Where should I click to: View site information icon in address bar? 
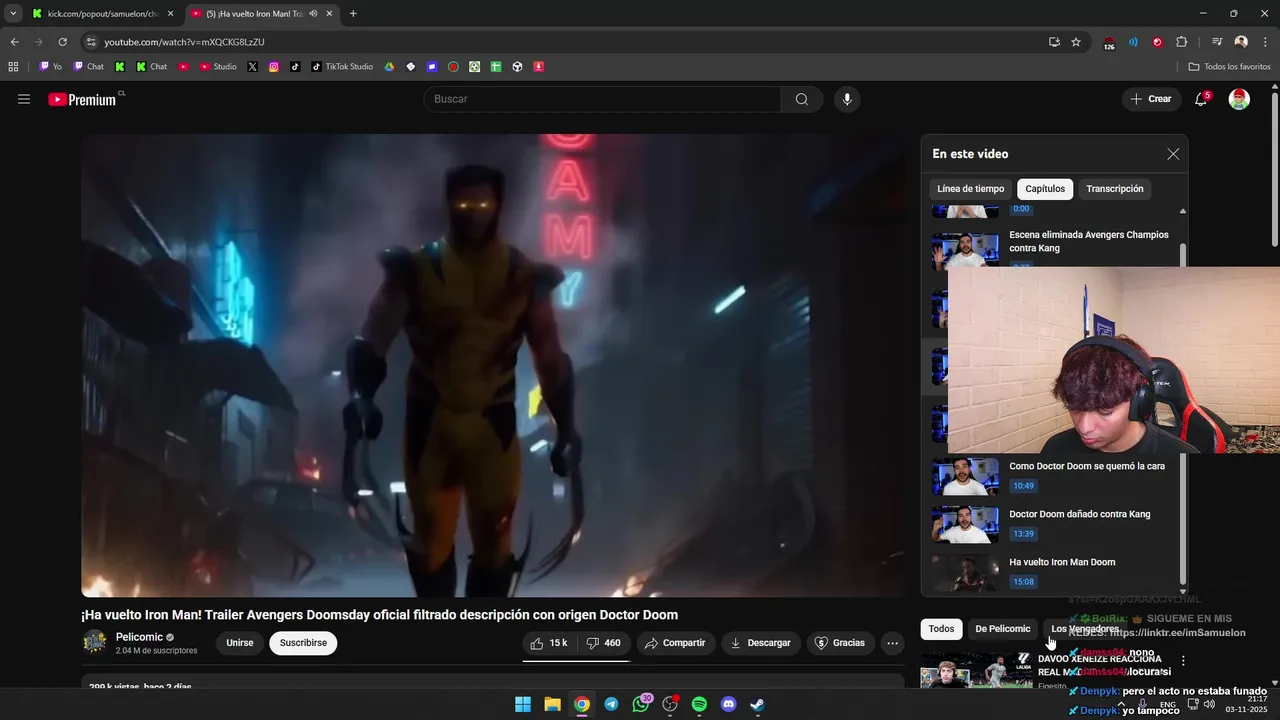[x=91, y=42]
